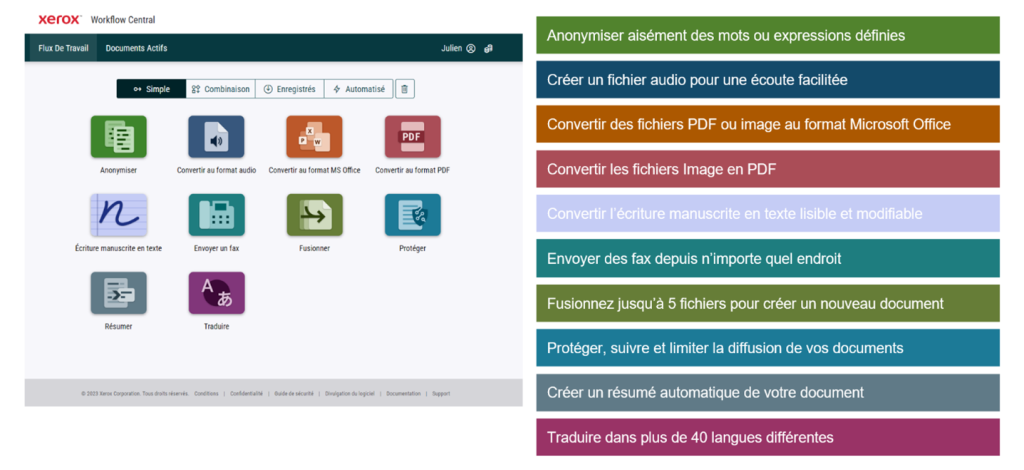This screenshot has height=470, width=1024.
Task: Open the Confidentialité footer link
Action: (x=247, y=393)
